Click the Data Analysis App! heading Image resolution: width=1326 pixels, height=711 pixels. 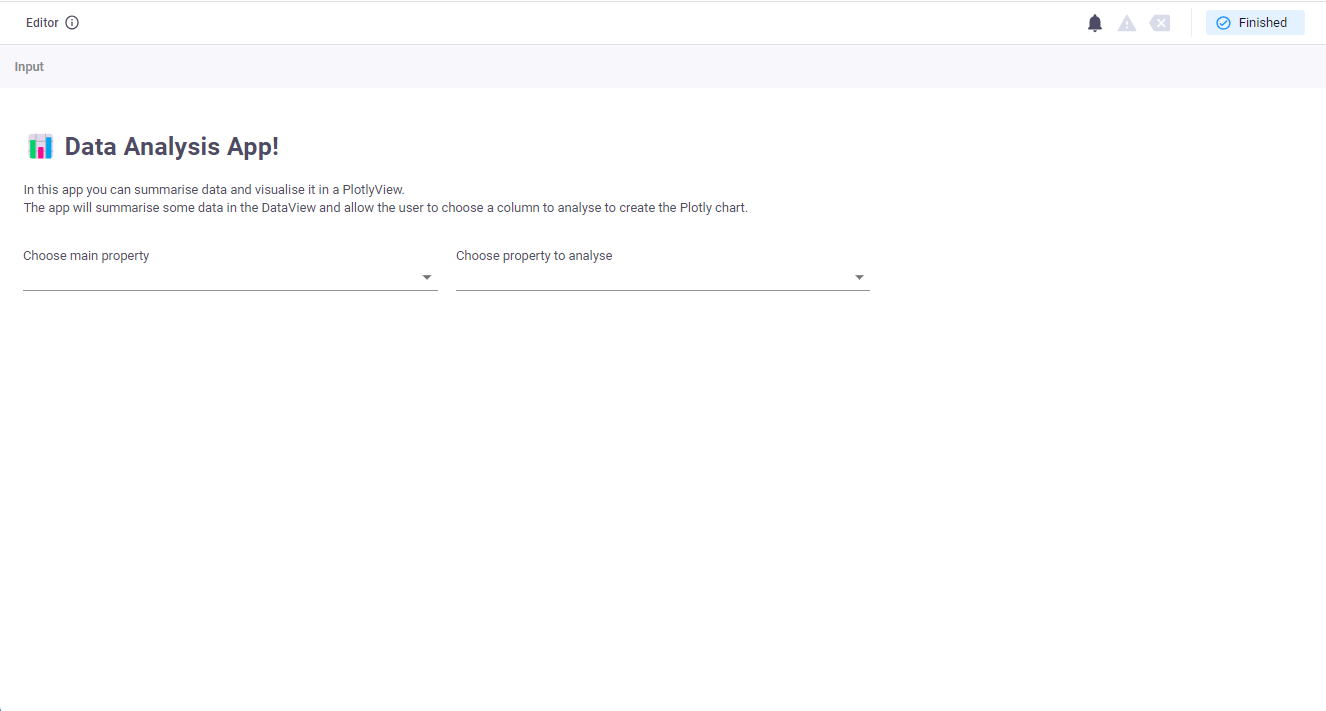click(x=171, y=147)
